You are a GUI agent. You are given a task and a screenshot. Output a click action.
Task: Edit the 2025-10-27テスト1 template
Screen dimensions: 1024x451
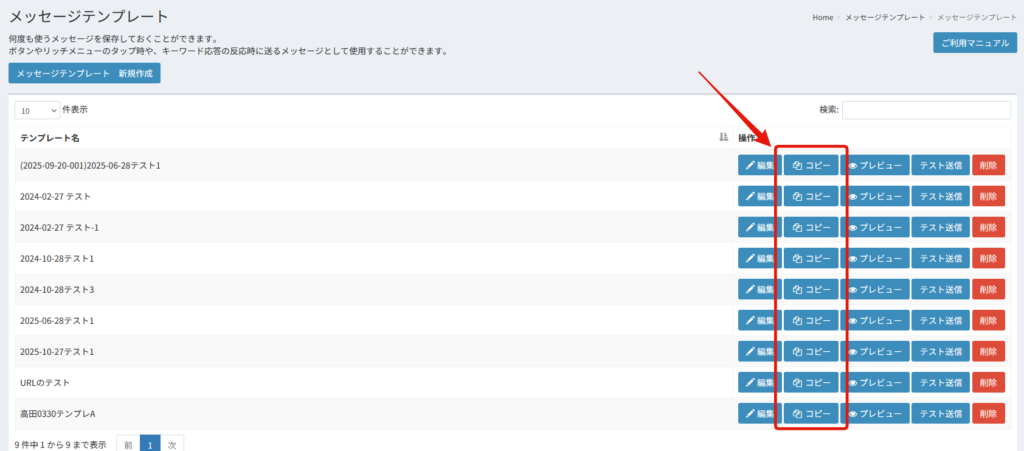tap(759, 352)
